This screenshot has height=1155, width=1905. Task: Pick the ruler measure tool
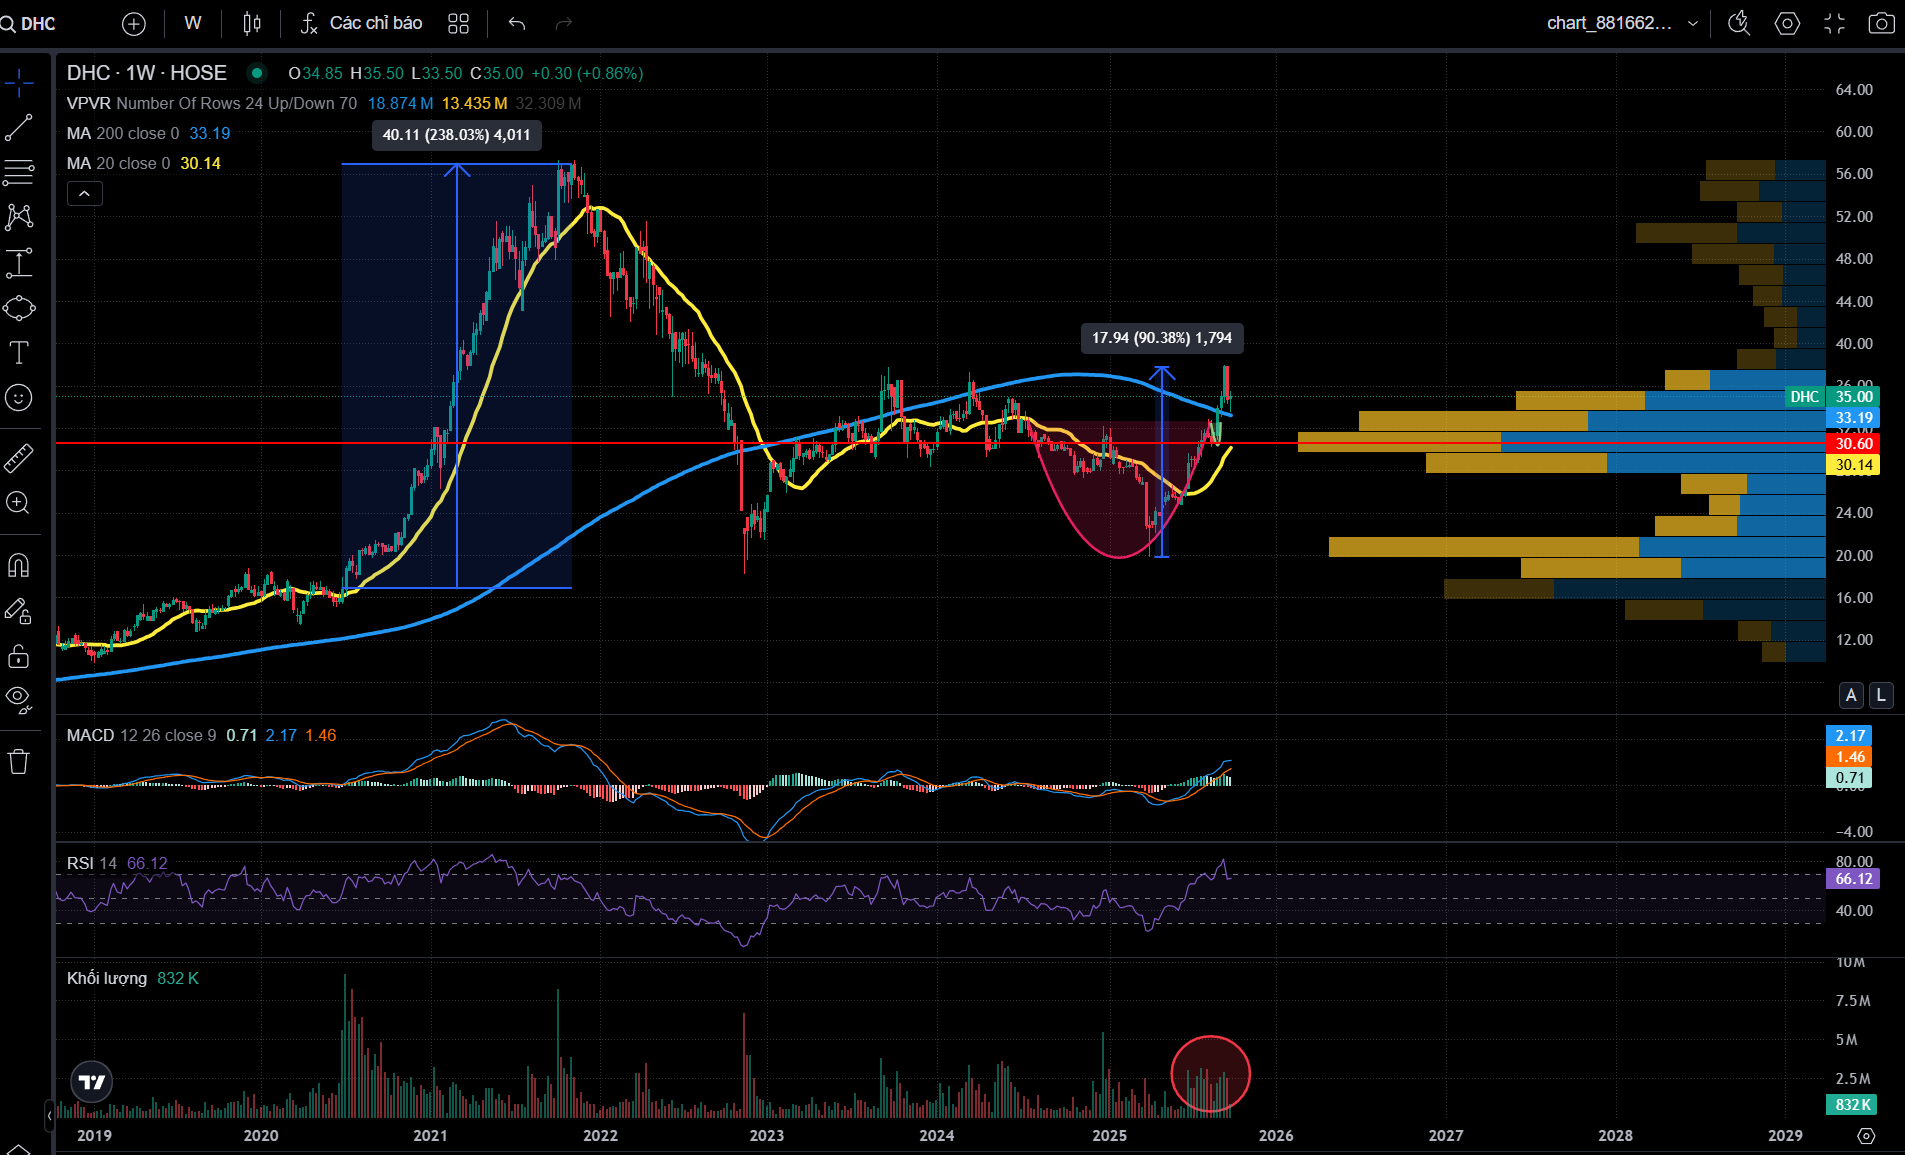(19, 458)
